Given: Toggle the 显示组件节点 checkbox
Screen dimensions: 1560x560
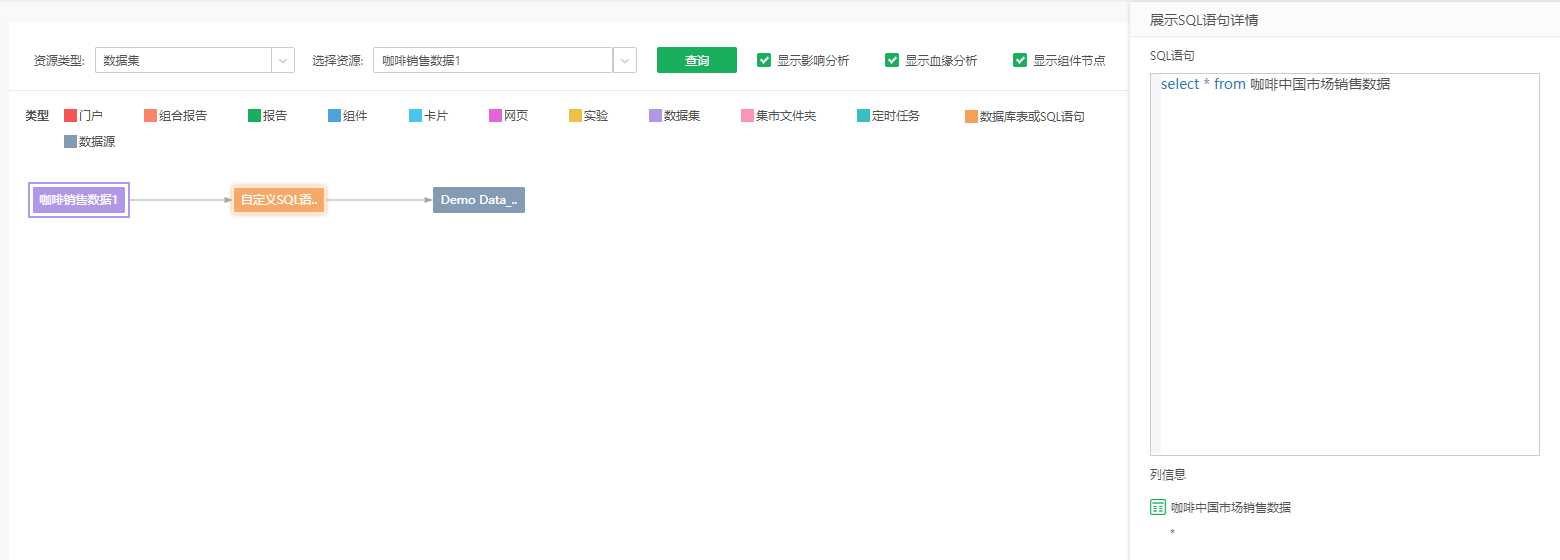Looking at the screenshot, I should coord(1020,60).
